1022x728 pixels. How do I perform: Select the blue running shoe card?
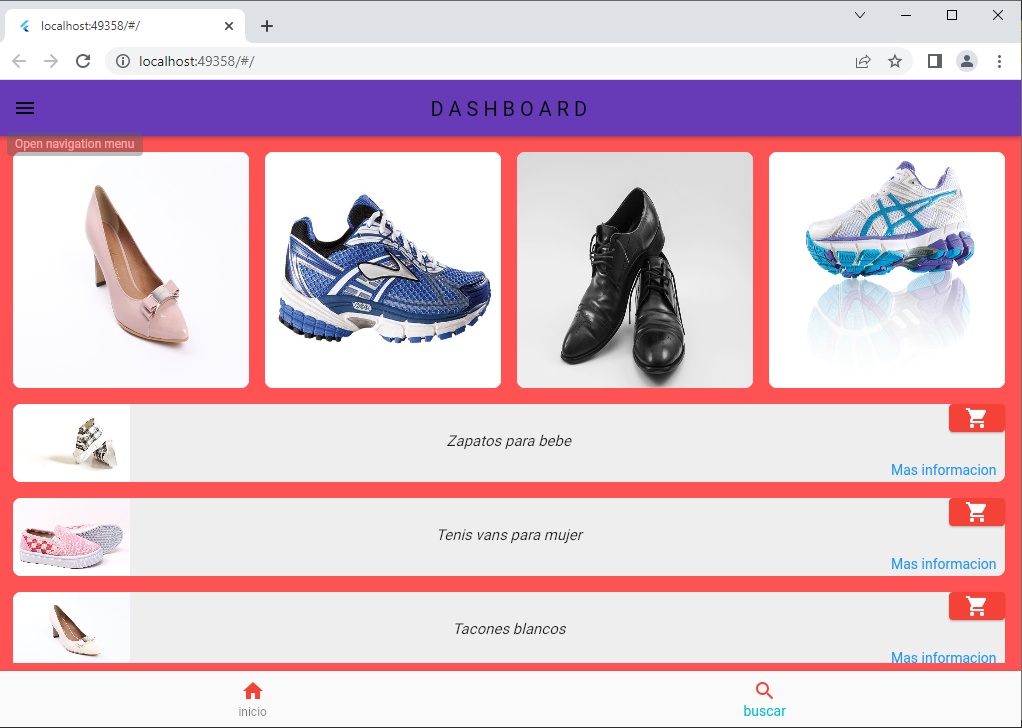point(383,270)
